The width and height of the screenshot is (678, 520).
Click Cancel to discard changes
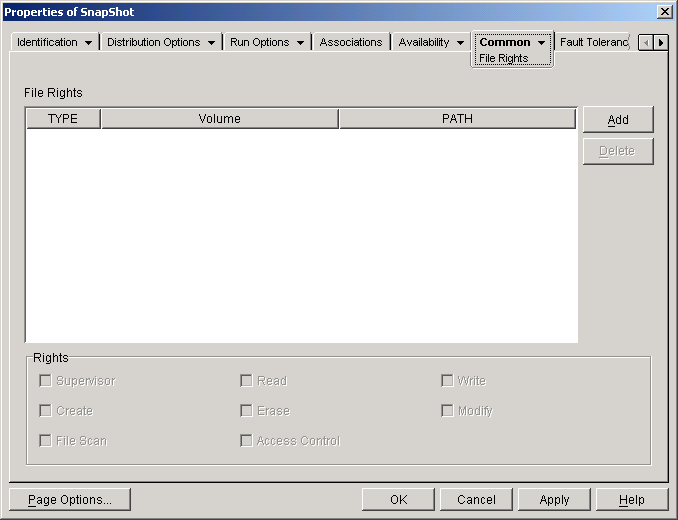[x=476, y=500]
